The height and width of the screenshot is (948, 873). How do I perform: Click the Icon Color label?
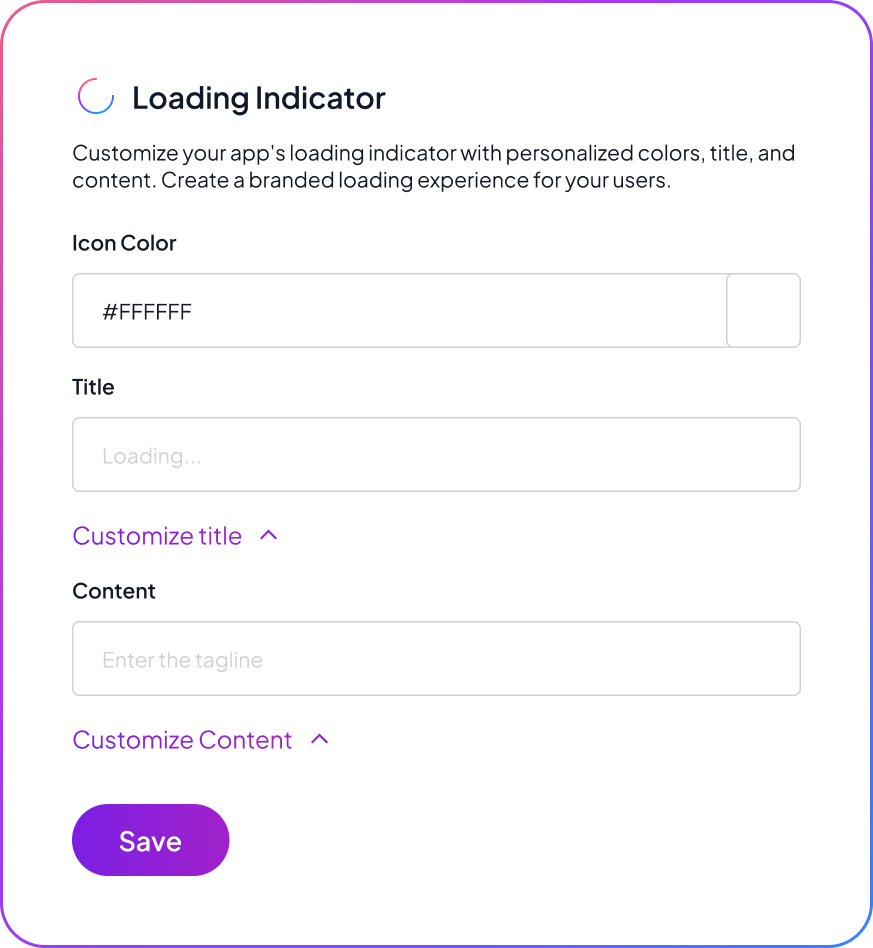pyautogui.click(x=124, y=243)
